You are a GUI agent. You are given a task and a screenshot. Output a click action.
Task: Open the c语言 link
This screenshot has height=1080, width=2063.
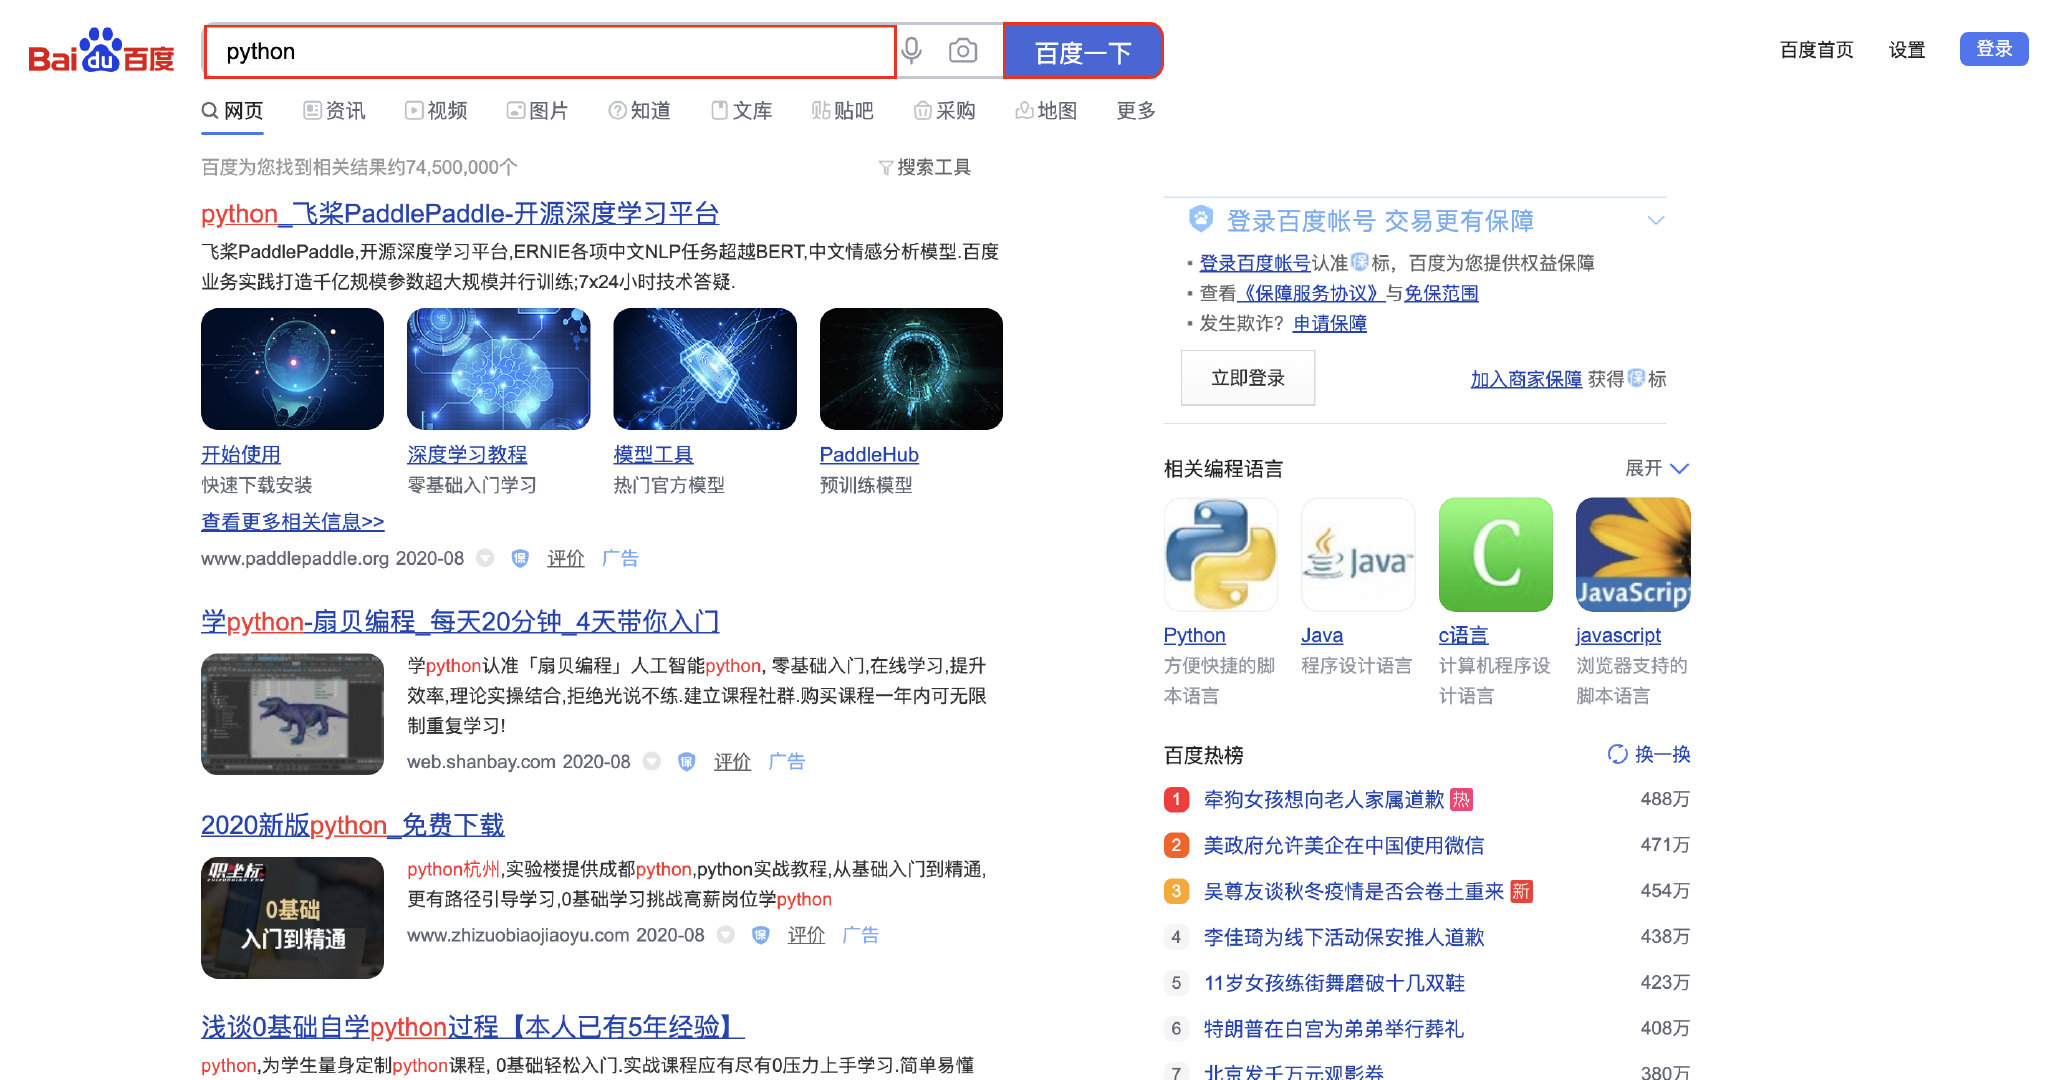pyautogui.click(x=1463, y=635)
